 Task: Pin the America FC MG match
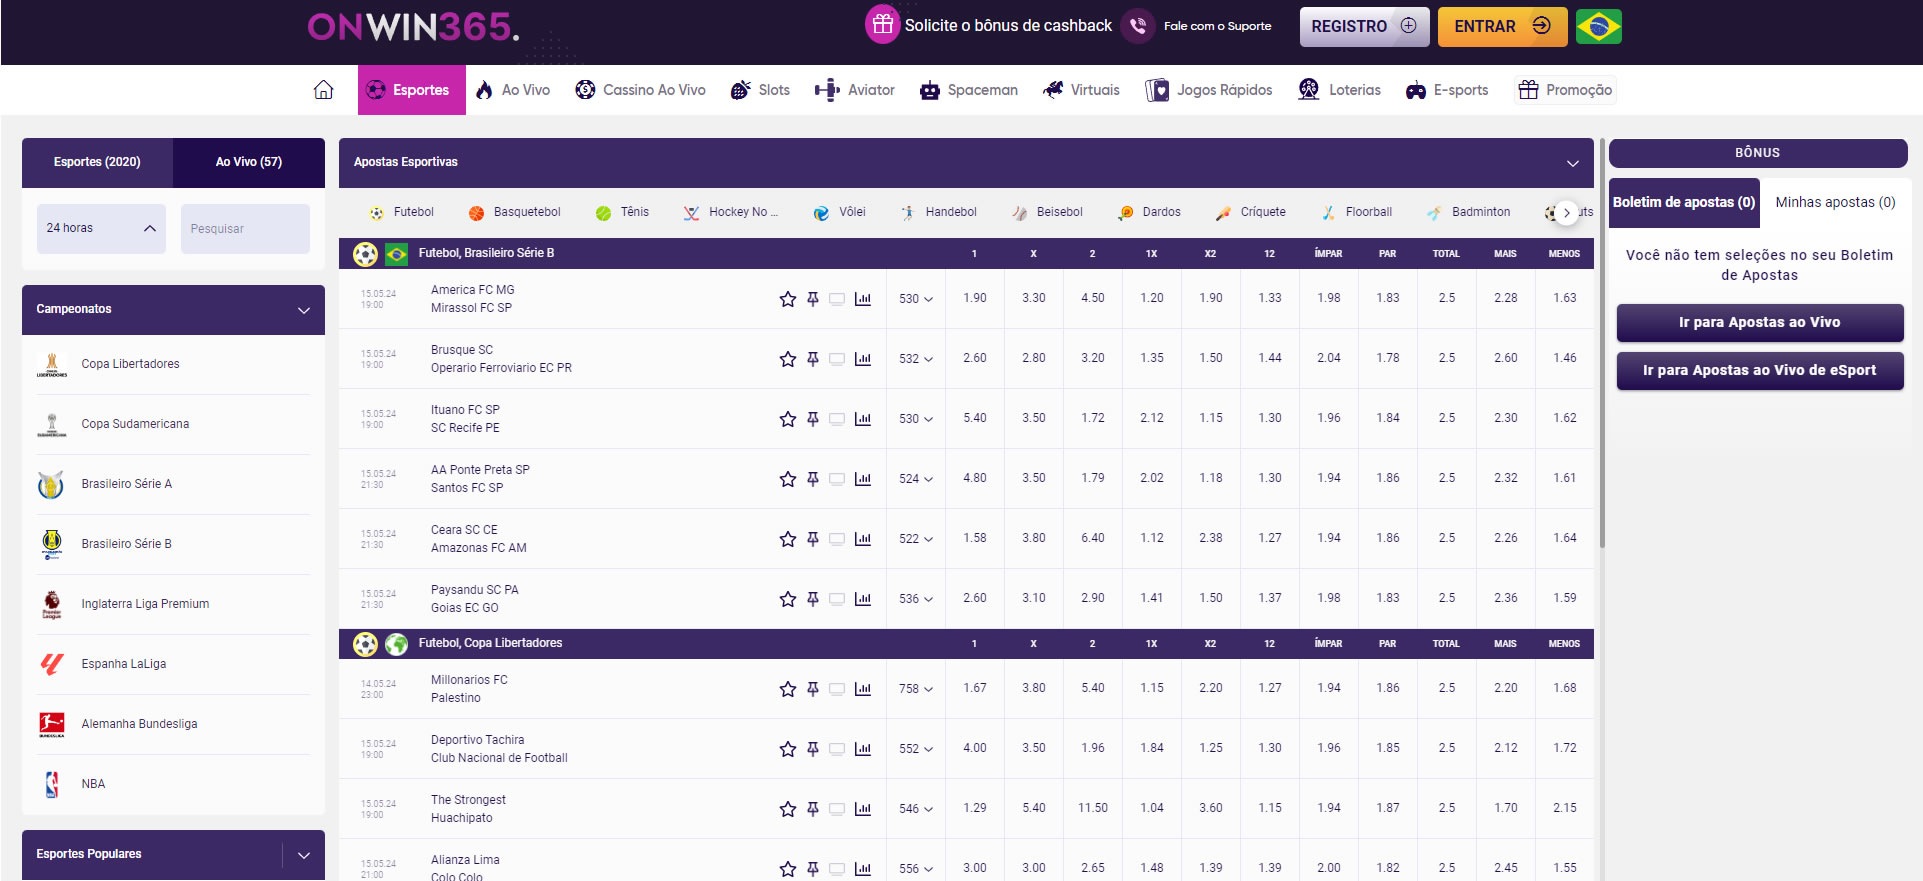click(x=813, y=299)
